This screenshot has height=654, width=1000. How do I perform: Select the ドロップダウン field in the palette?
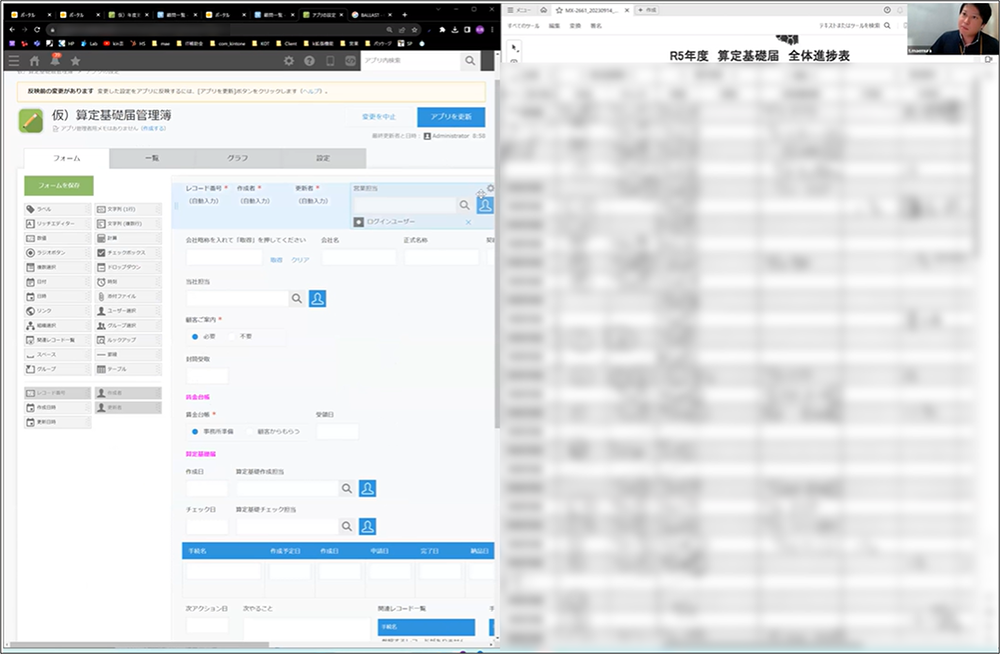pyautogui.click(x=128, y=267)
